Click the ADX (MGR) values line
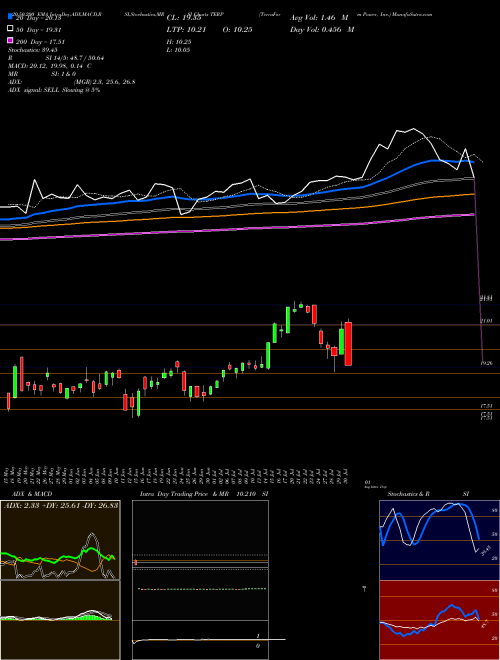The image size is (500, 660). tap(72, 82)
